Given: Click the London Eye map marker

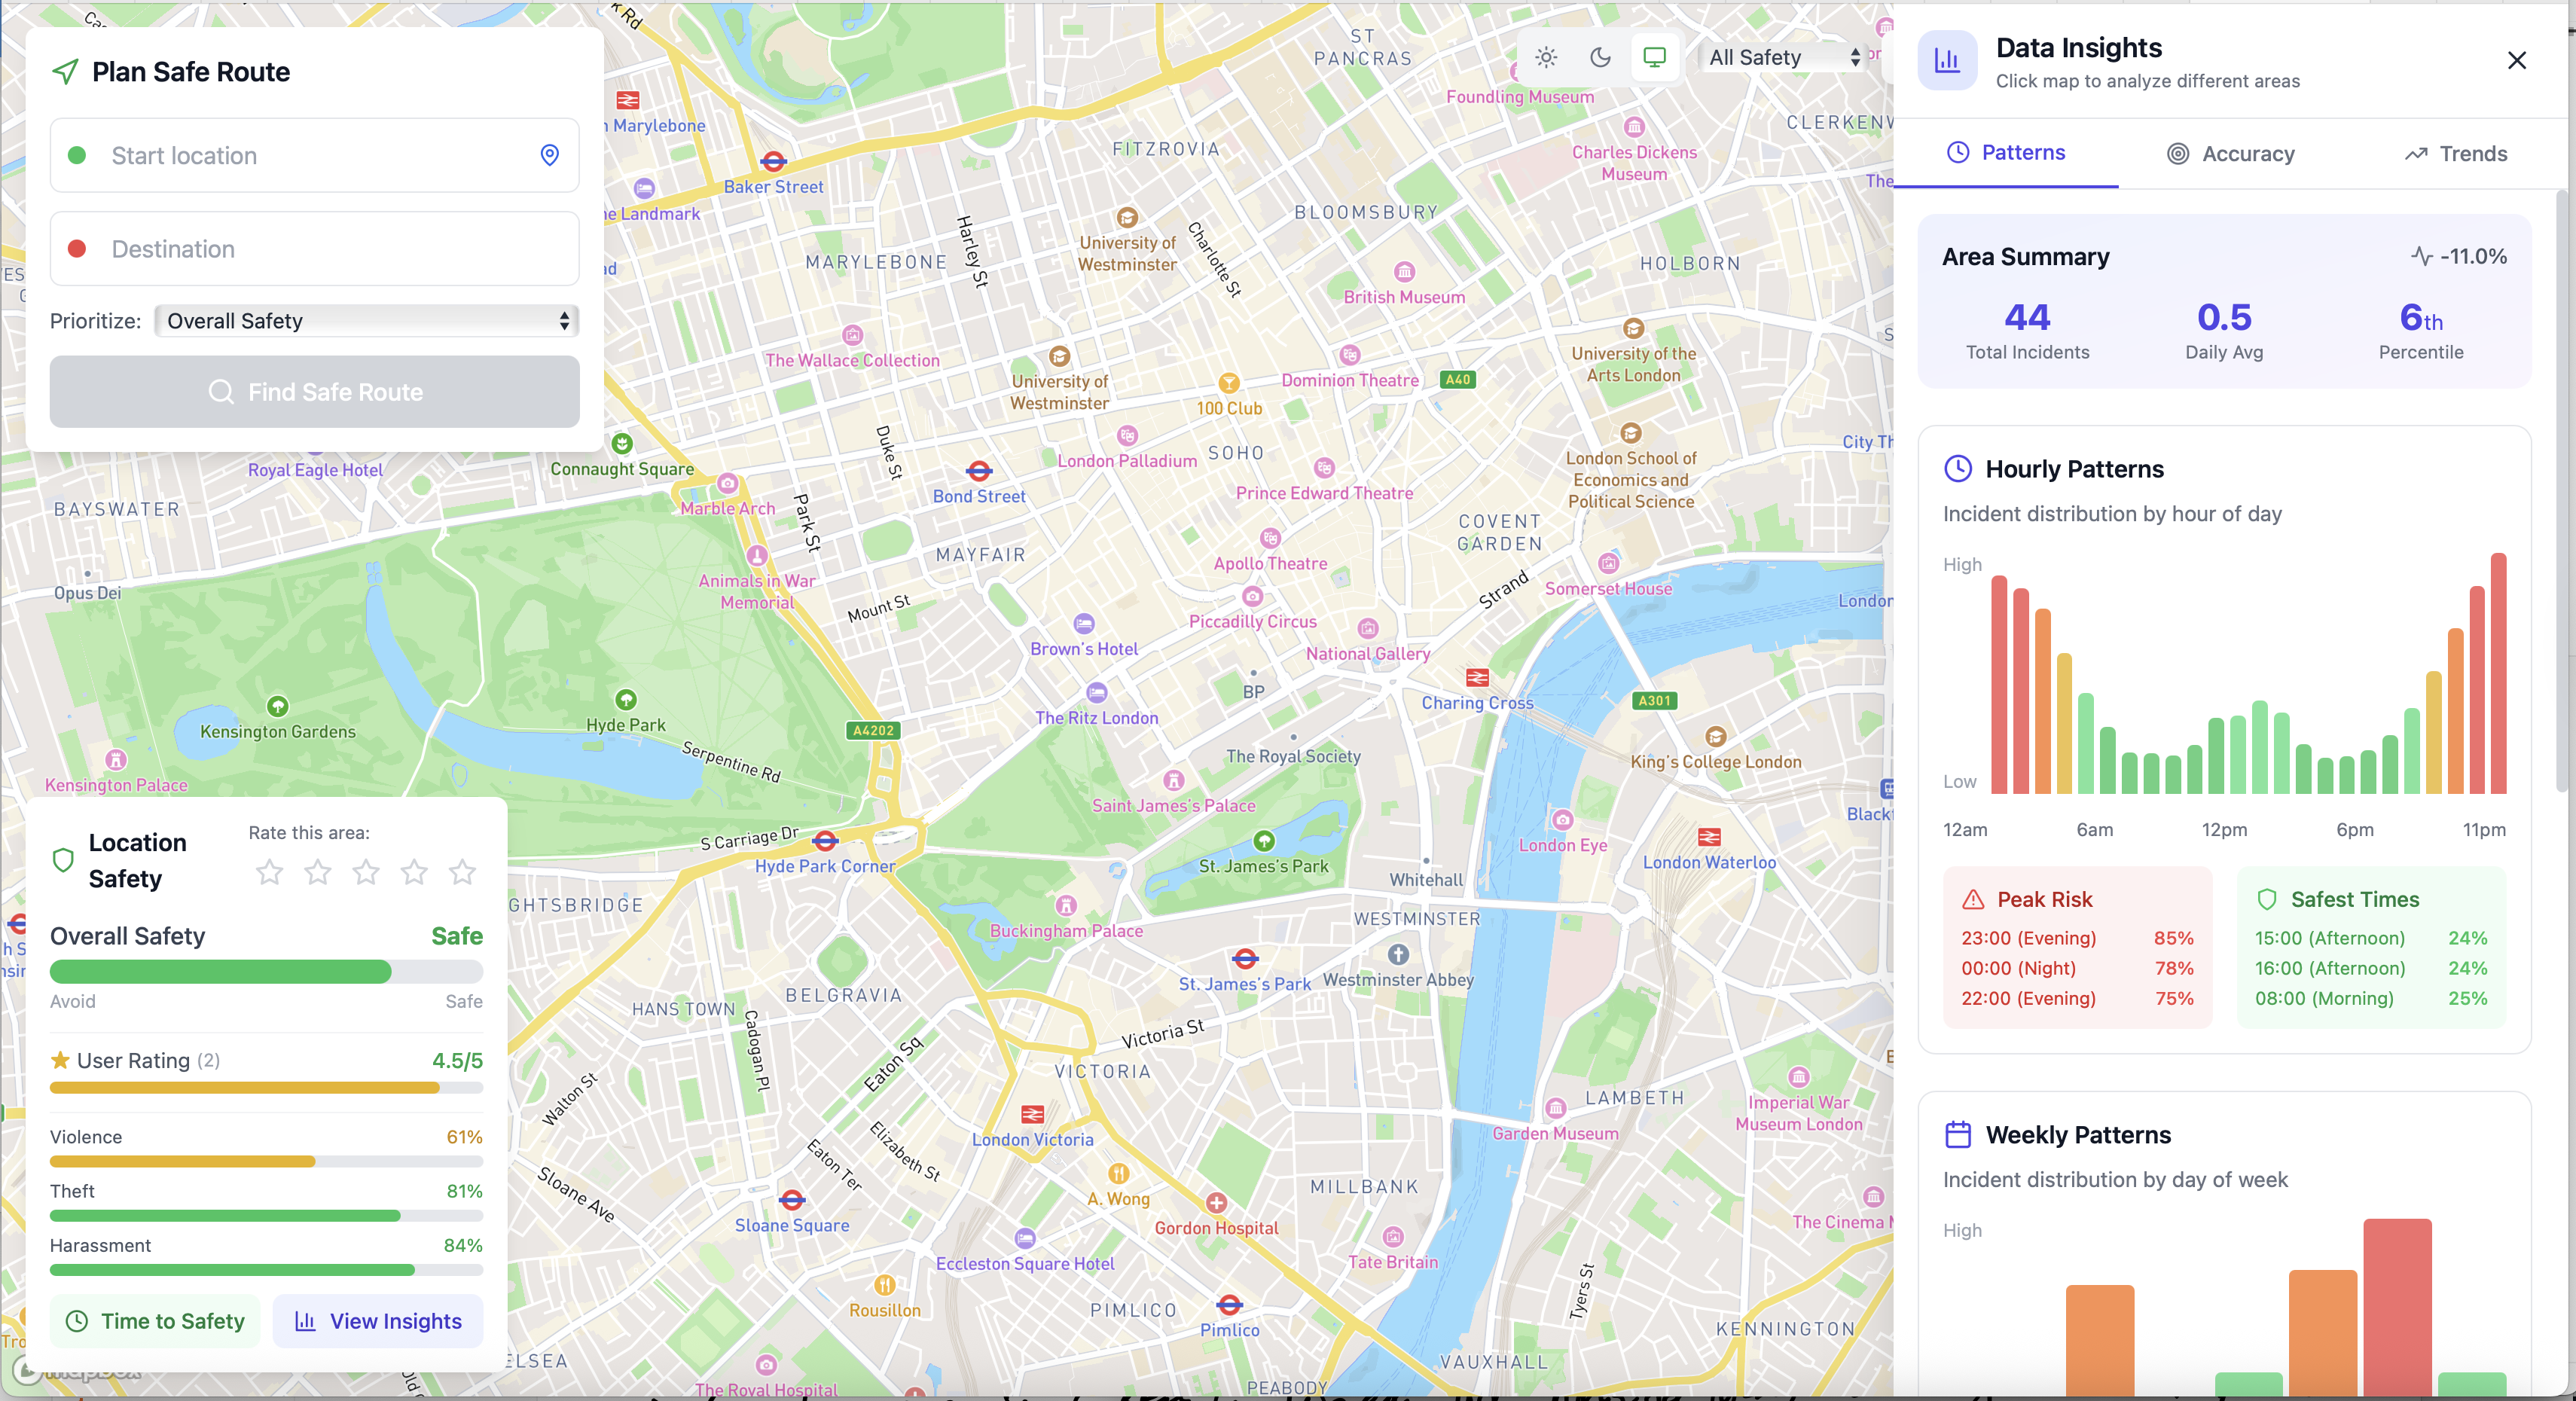Looking at the screenshot, I should (1562, 820).
